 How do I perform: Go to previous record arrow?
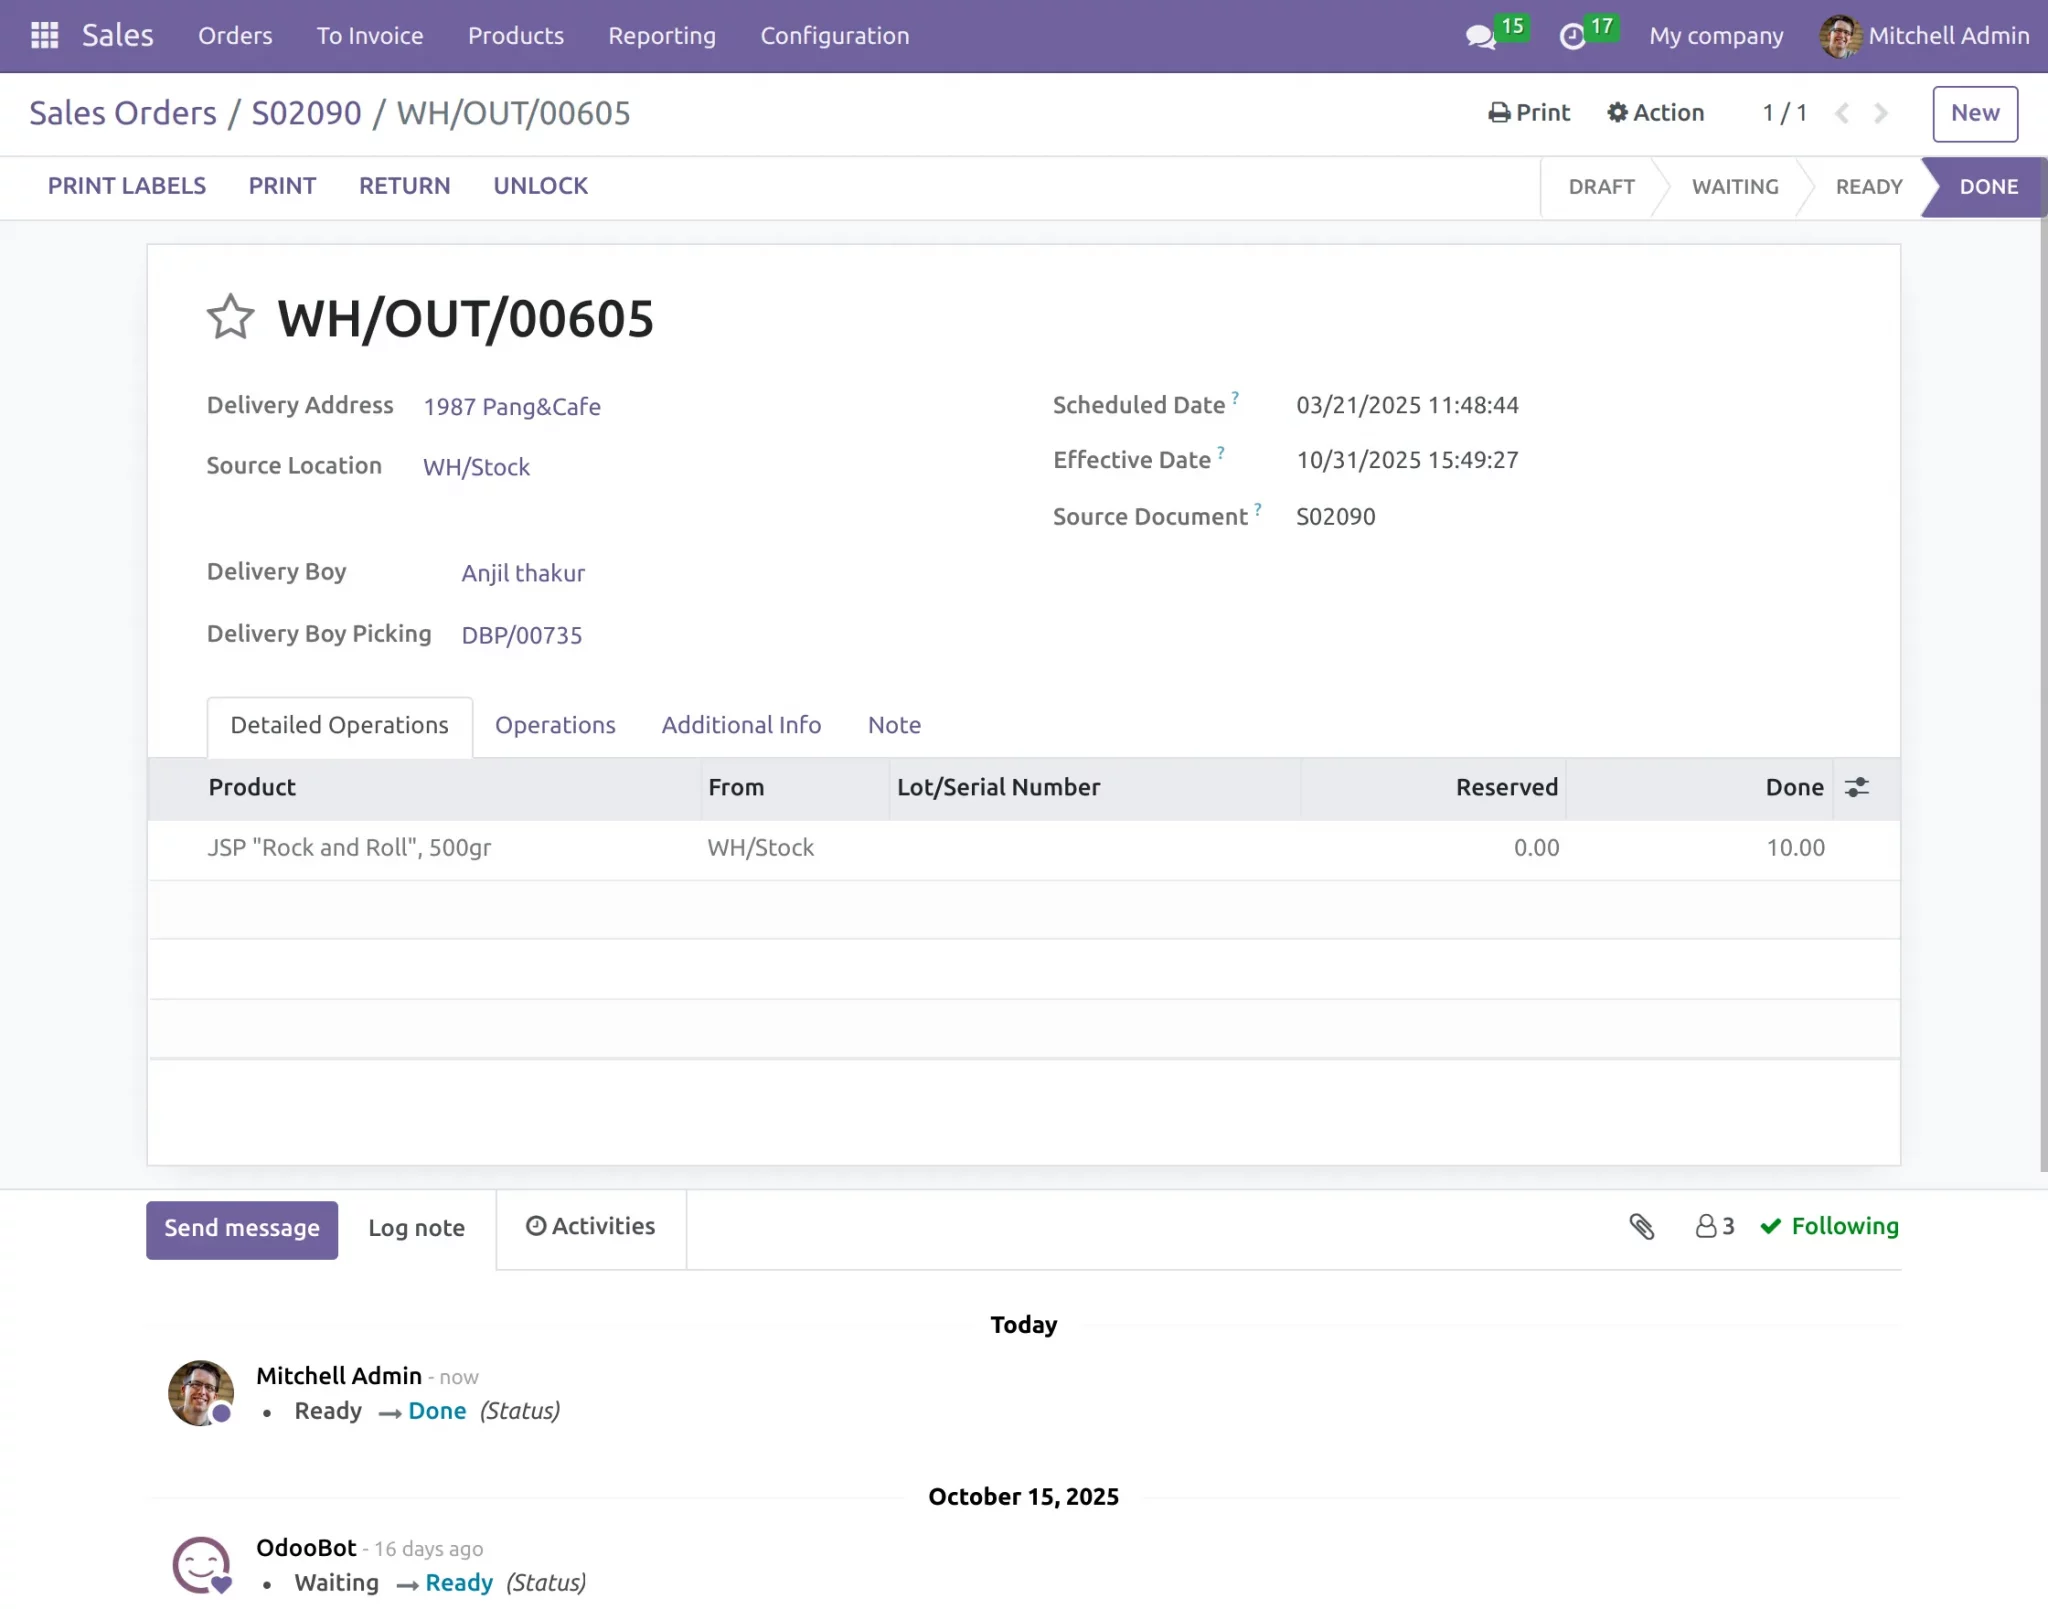(x=1842, y=113)
